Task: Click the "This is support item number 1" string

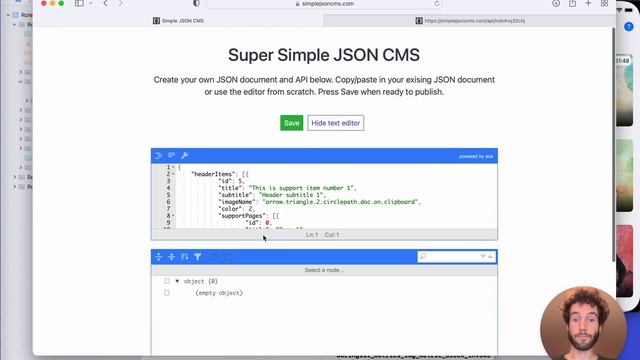Action: [x=301, y=188]
